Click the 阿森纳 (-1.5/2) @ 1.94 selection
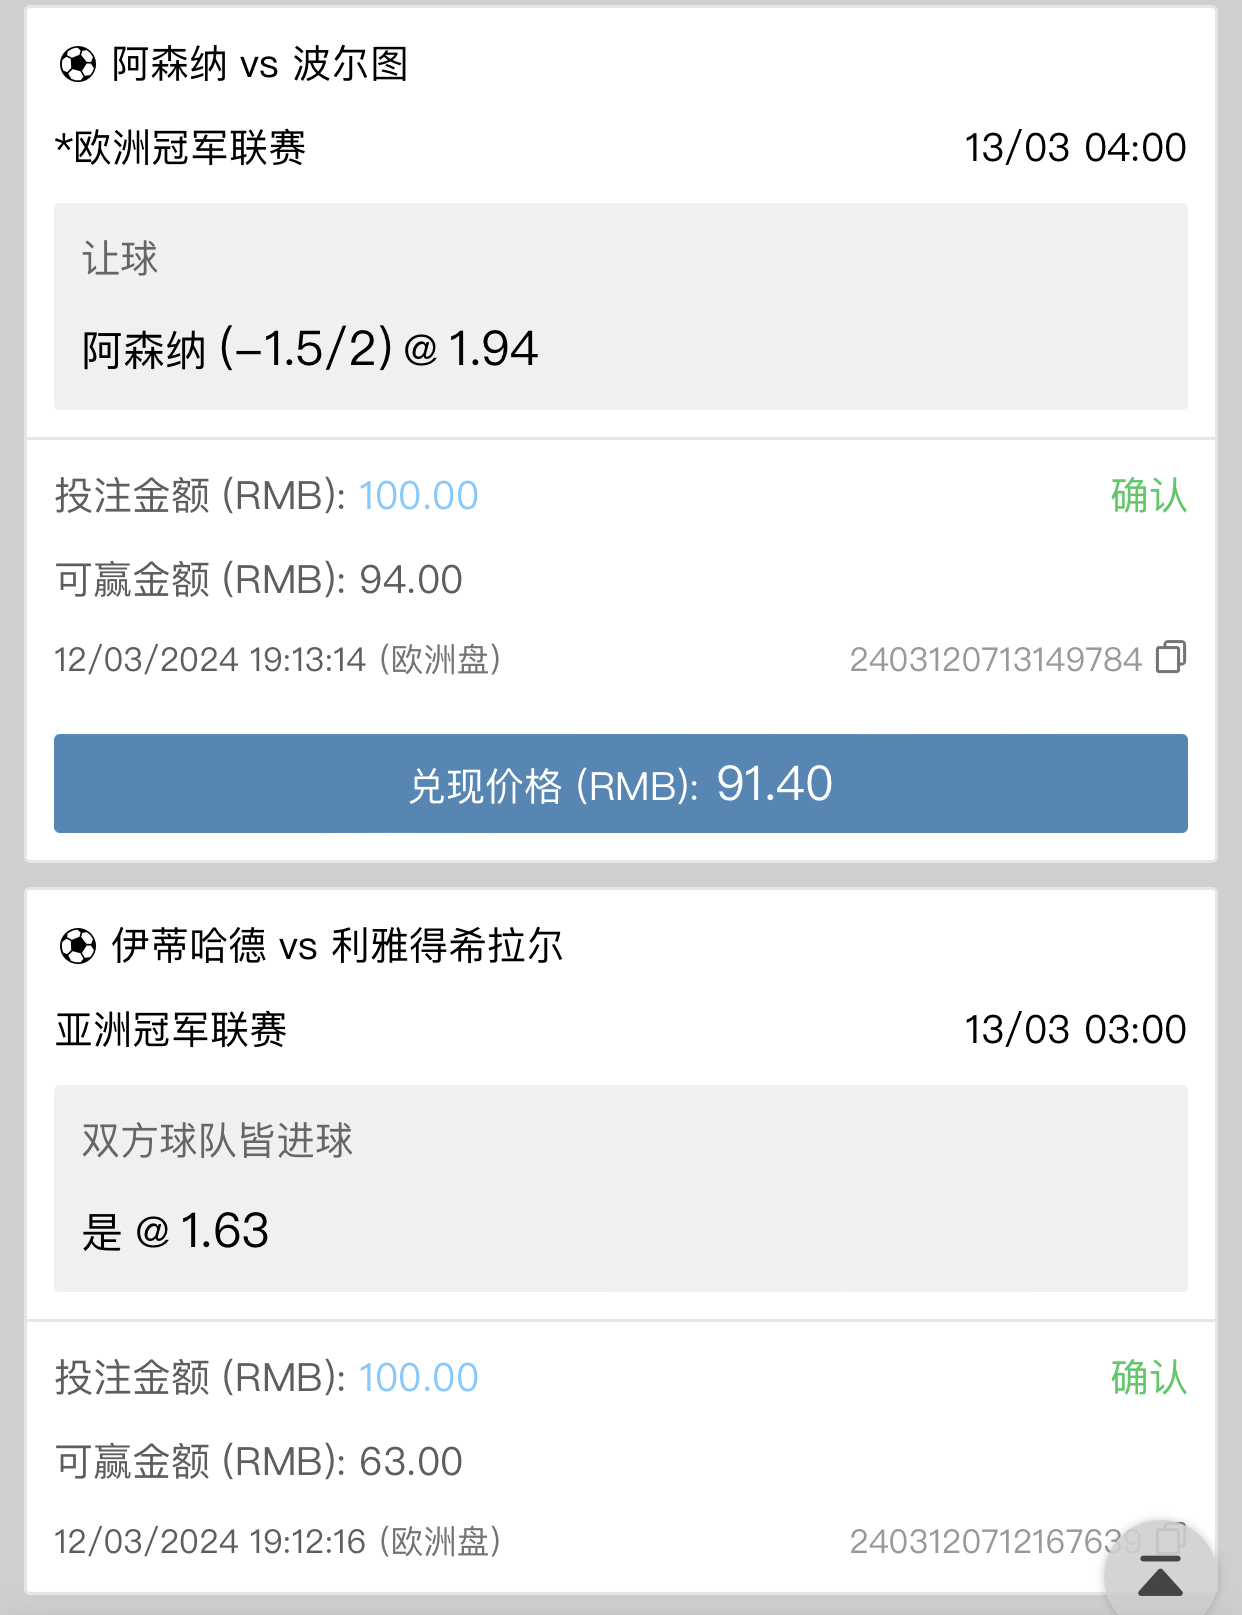 pos(310,349)
